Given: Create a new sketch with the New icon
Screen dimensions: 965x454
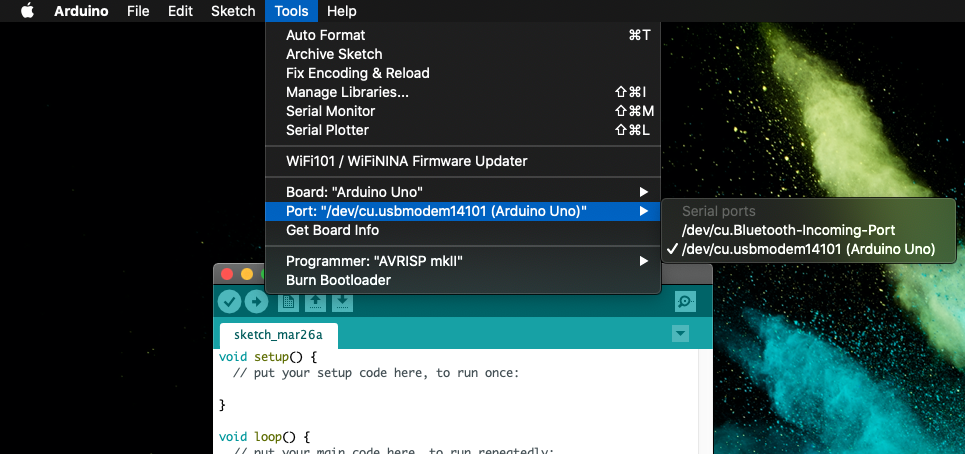Looking at the screenshot, I should [x=288, y=302].
